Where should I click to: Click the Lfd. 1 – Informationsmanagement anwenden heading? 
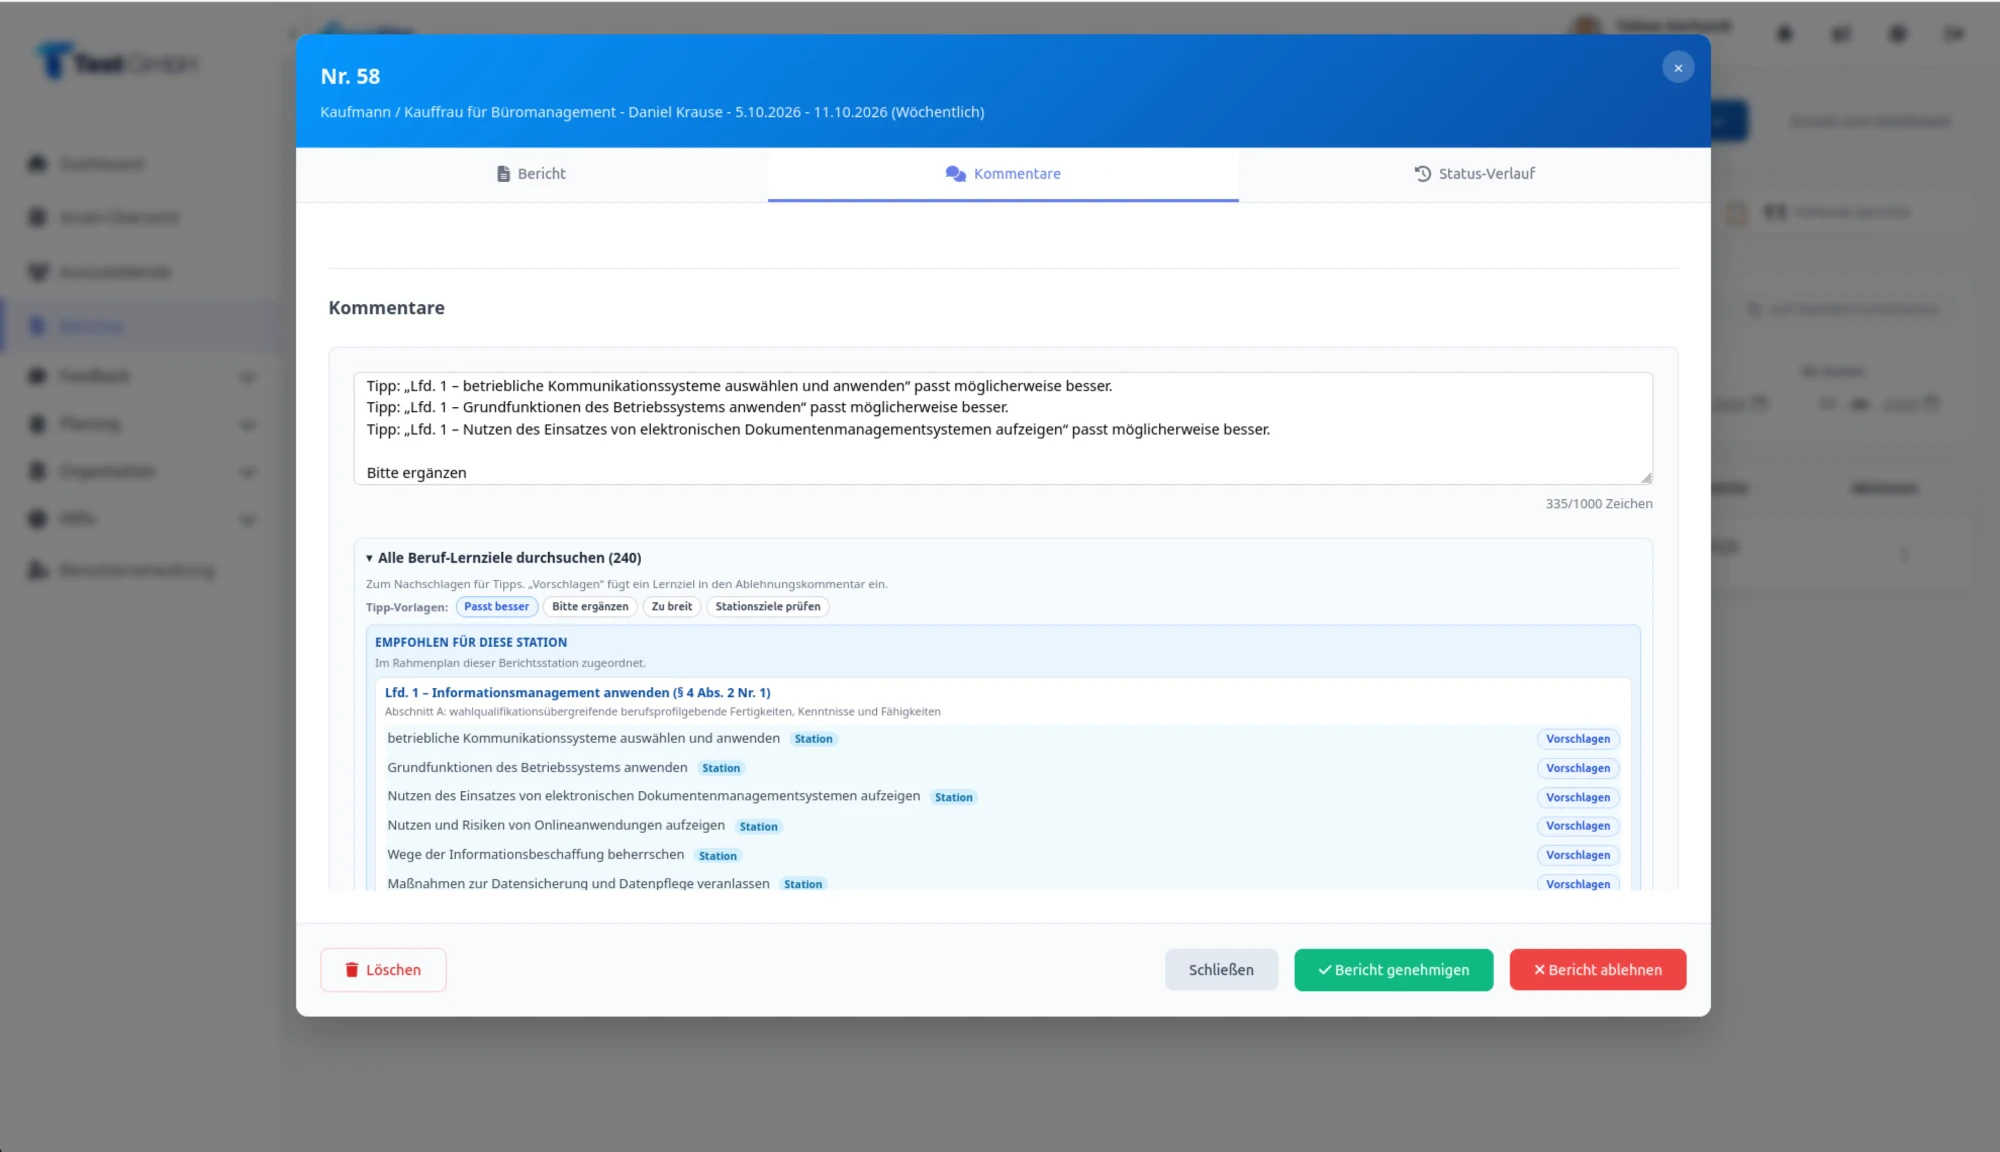click(x=578, y=692)
